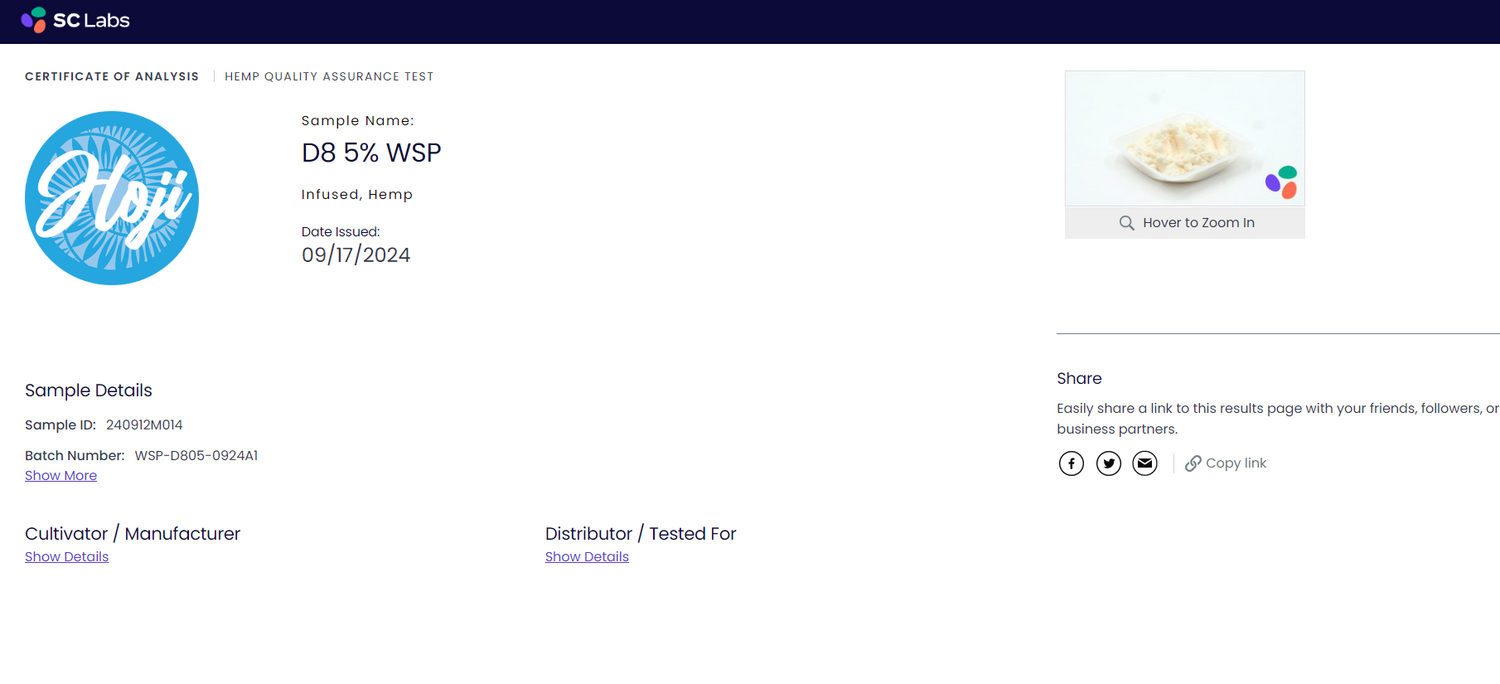The width and height of the screenshot is (1500, 684).
Task: Click the 'Distributor / Tested For' heading
Action: point(641,534)
